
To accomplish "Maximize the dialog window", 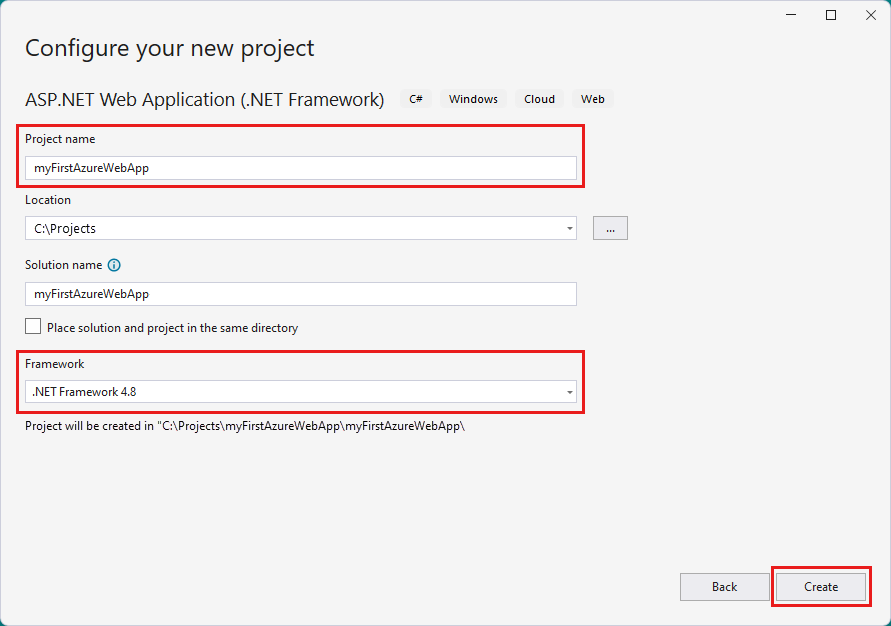I will pyautogui.click(x=830, y=15).
